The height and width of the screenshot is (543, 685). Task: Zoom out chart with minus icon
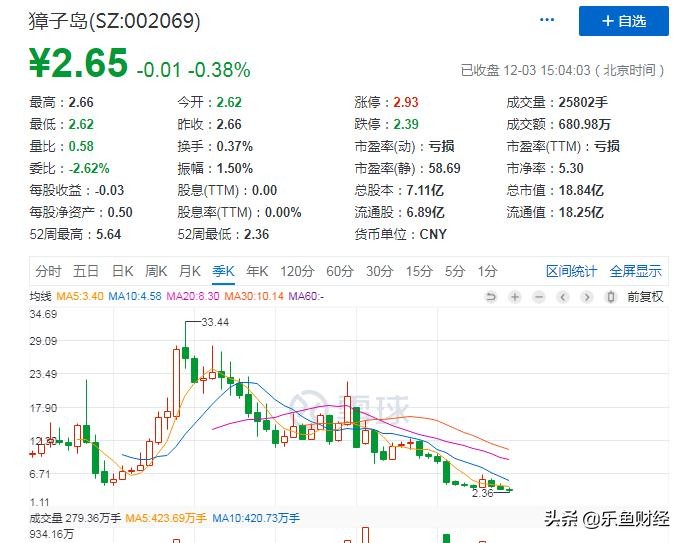539,297
